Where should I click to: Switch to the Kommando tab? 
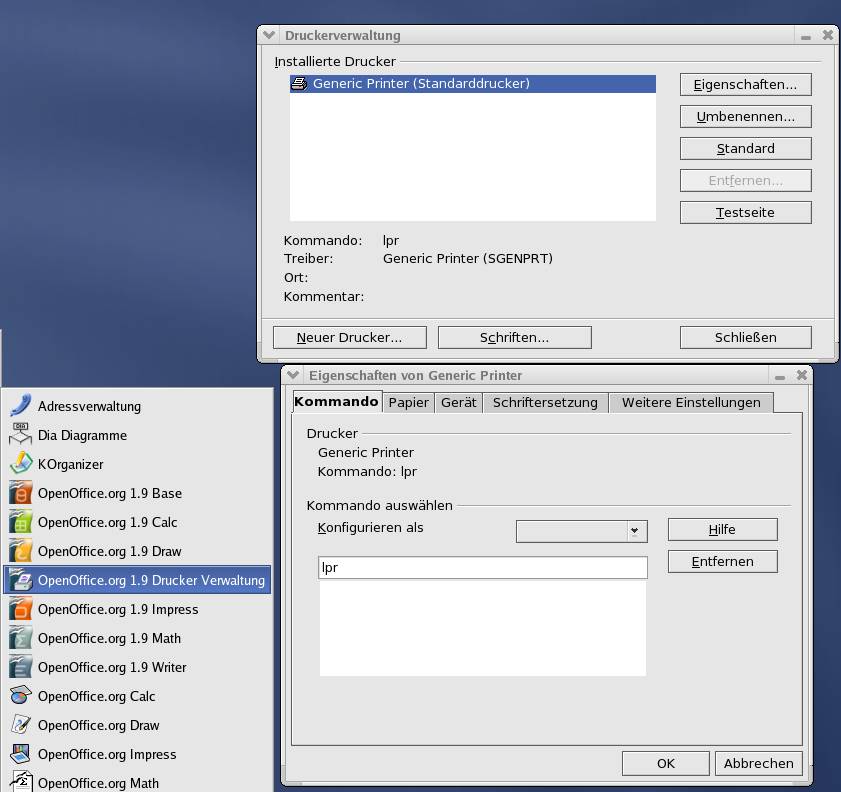[x=337, y=402]
